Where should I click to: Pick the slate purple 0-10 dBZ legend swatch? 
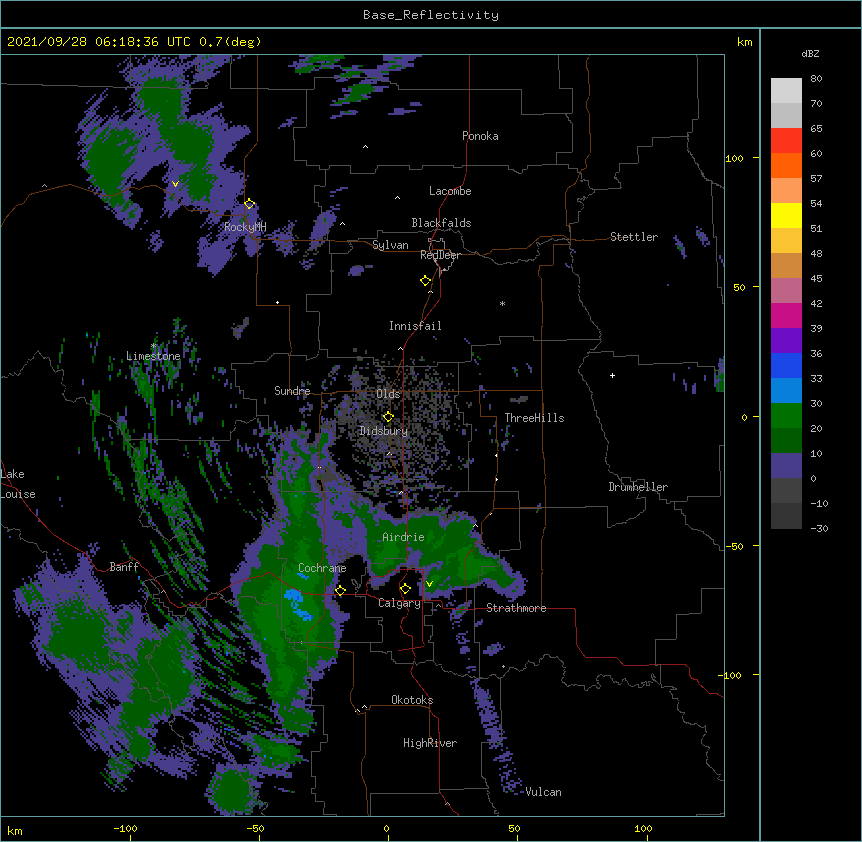pyautogui.click(x=786, y=466)
